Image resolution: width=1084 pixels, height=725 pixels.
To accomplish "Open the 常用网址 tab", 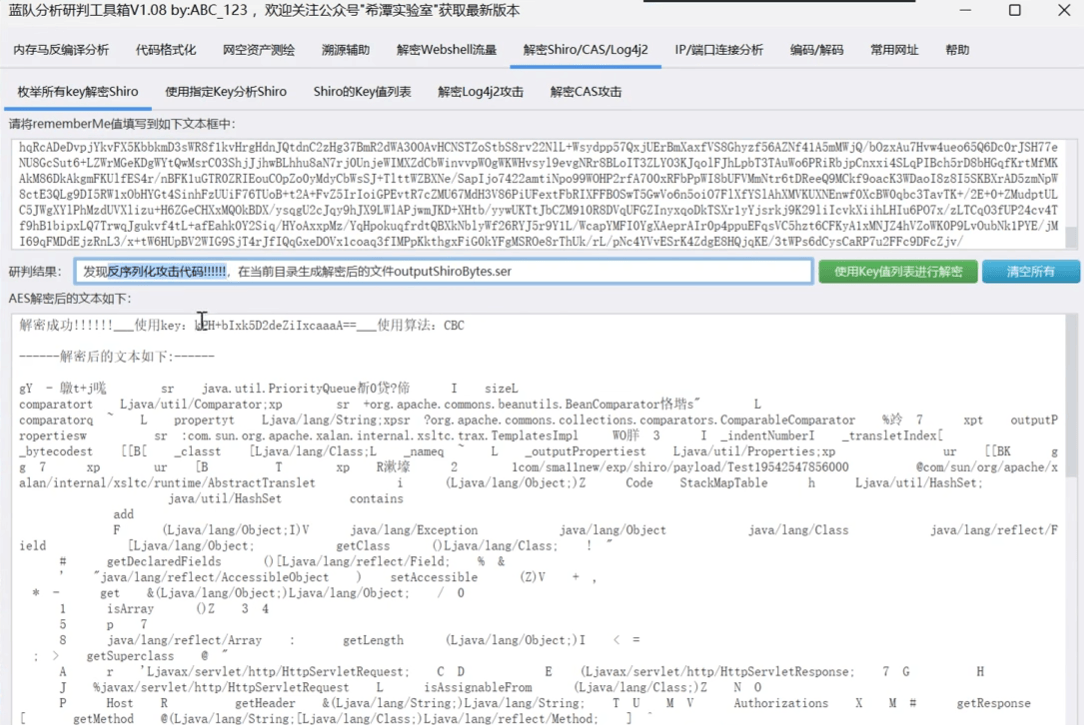I will 895,50.
